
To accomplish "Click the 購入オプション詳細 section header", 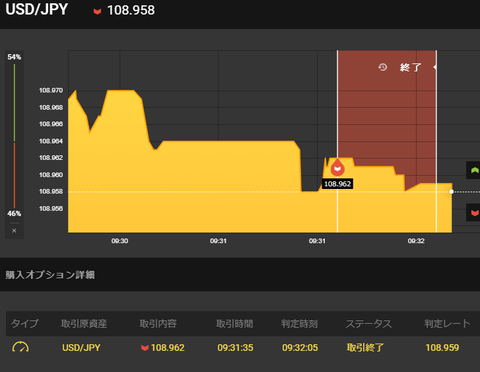I will click(50, 275).
